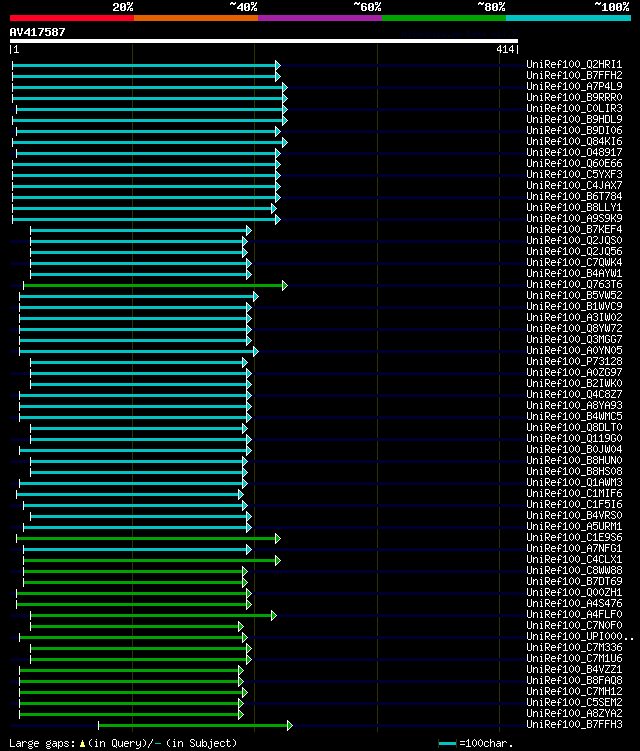Select label UniRef100_Q8DLT0
Viewport: 640px width, 751px height.
(574, 428)
